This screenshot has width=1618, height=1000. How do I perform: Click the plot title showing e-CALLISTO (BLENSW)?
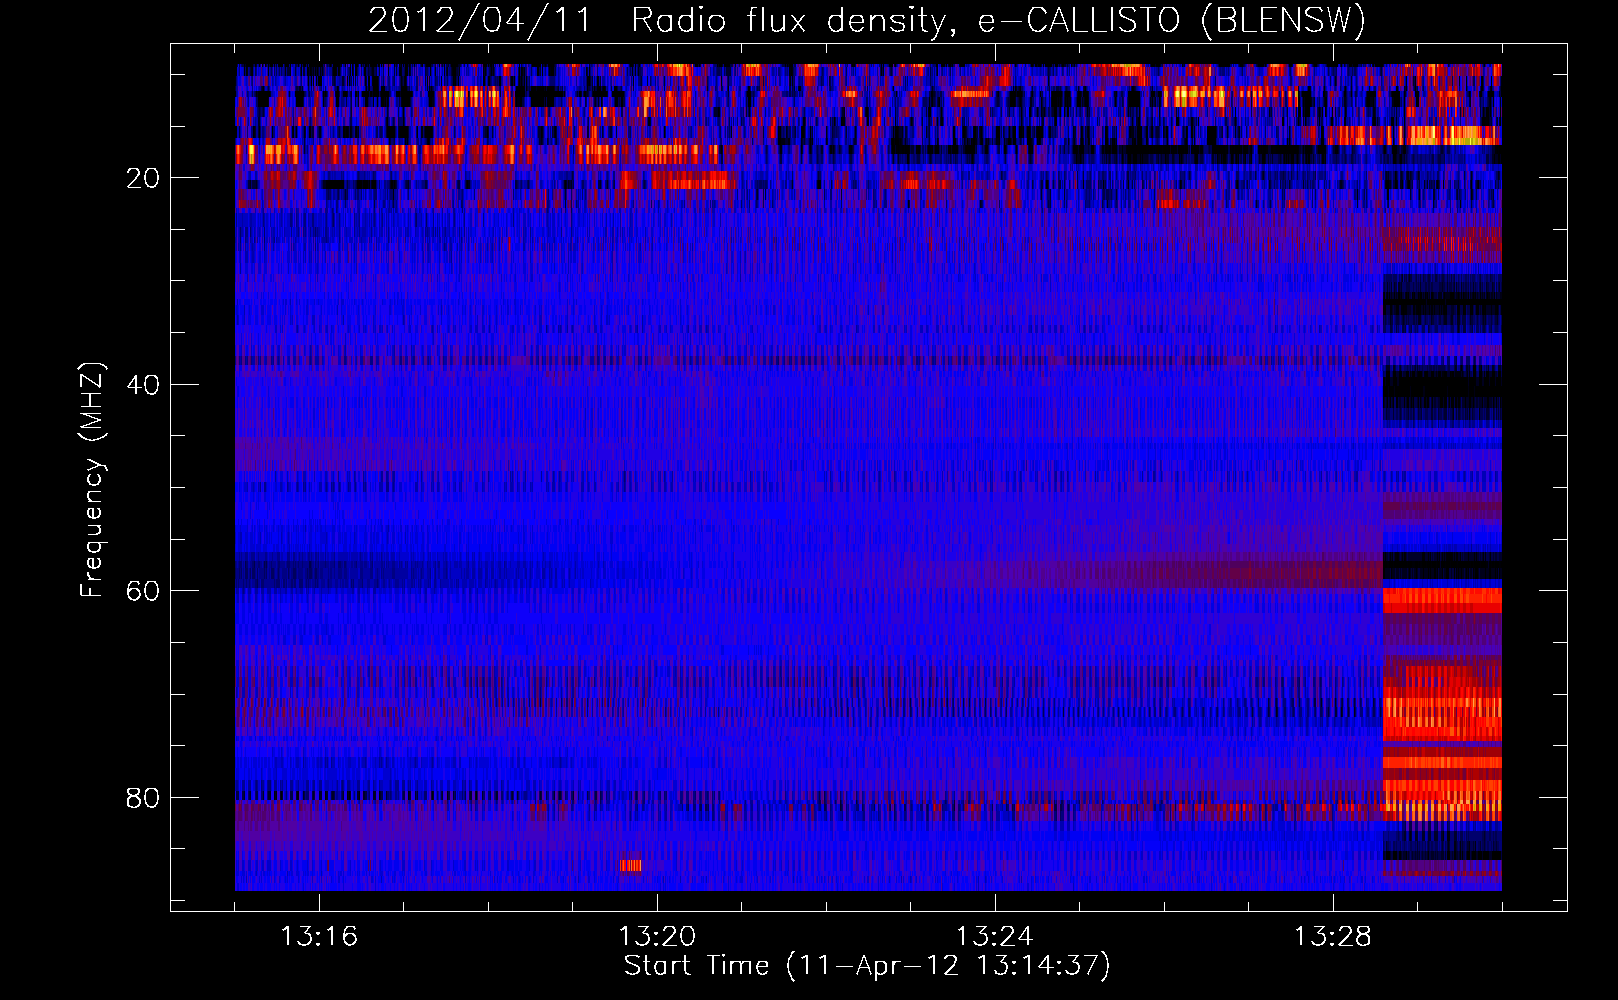click(x=867, y=20)
